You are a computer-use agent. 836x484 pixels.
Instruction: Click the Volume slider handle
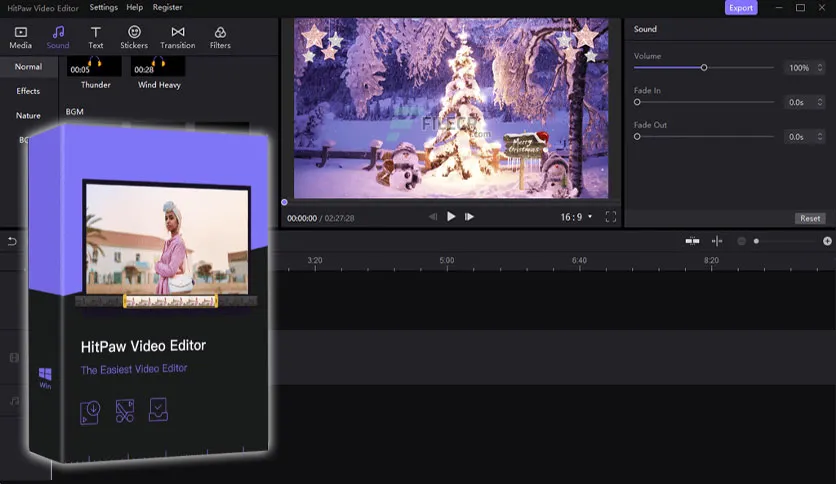pos(704,68)
